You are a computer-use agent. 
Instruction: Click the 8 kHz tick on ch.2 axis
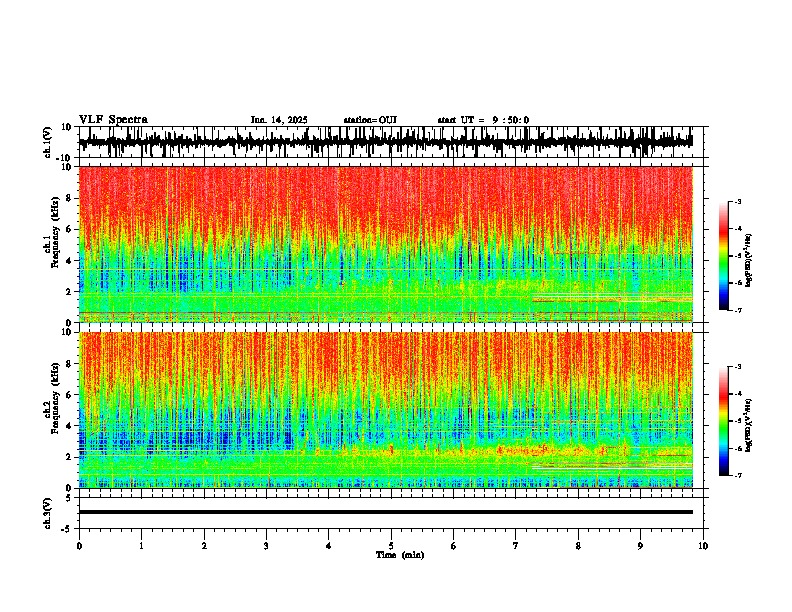[x=69, y=364]
